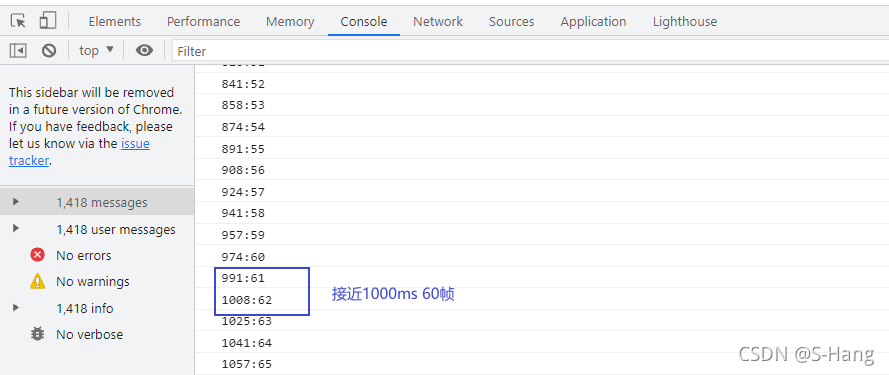Filter by No errors row
Screen dimensions: 889x375
click(x=97, y=255)
